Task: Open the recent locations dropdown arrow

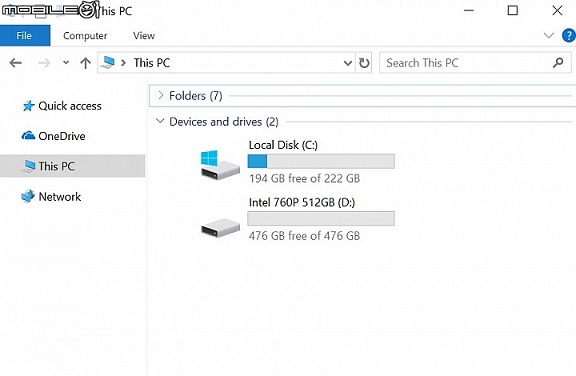Action: click(66, 62)
